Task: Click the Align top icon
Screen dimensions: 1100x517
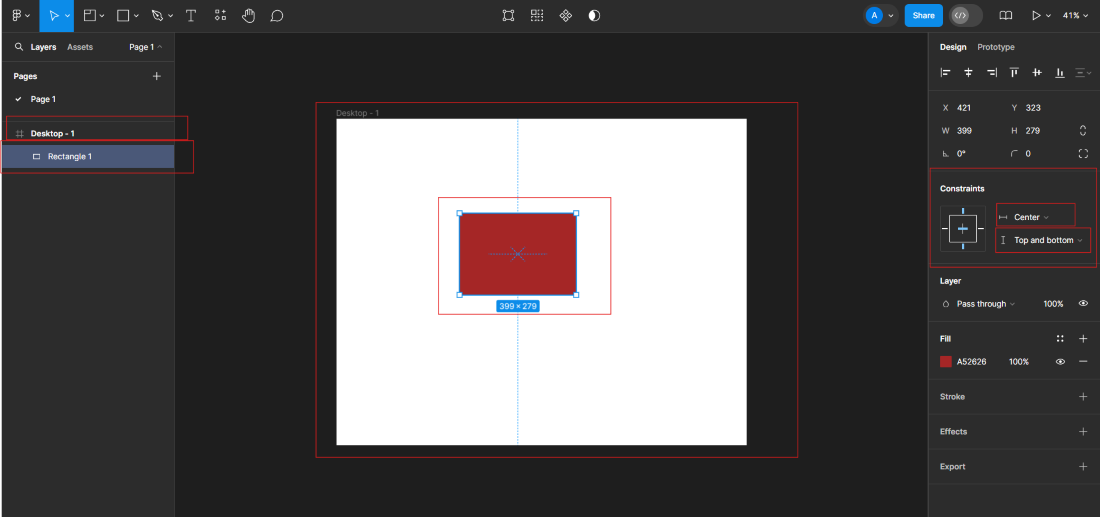Action: coord(1014,72)
